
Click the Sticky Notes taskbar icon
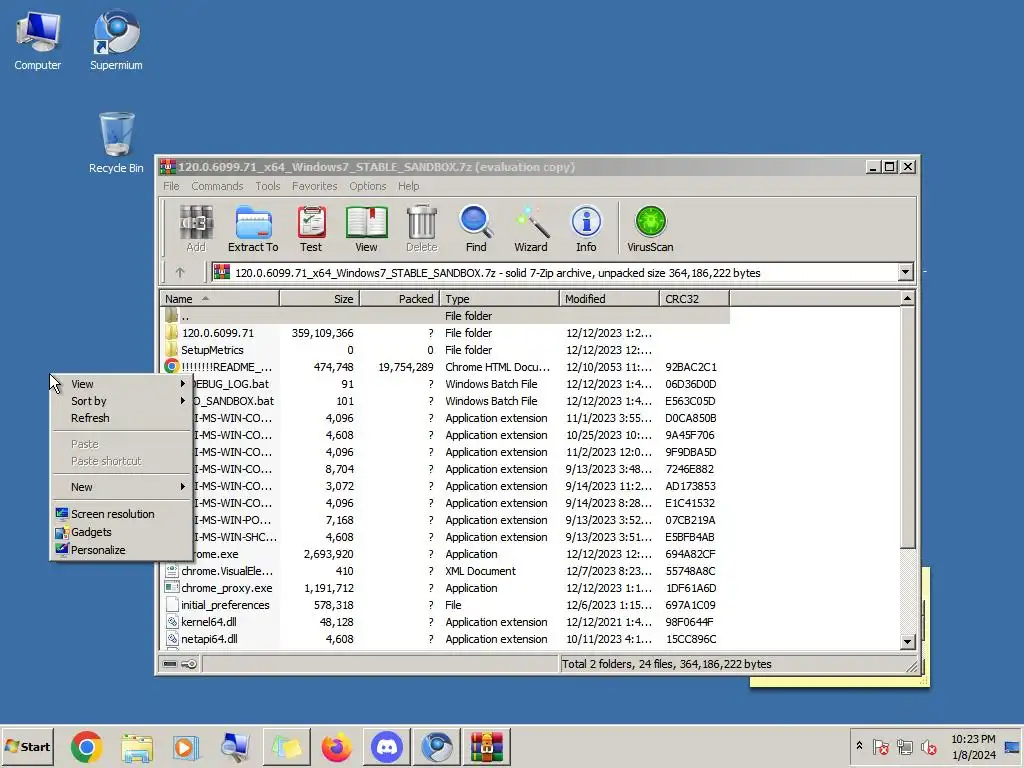(286, 747)
